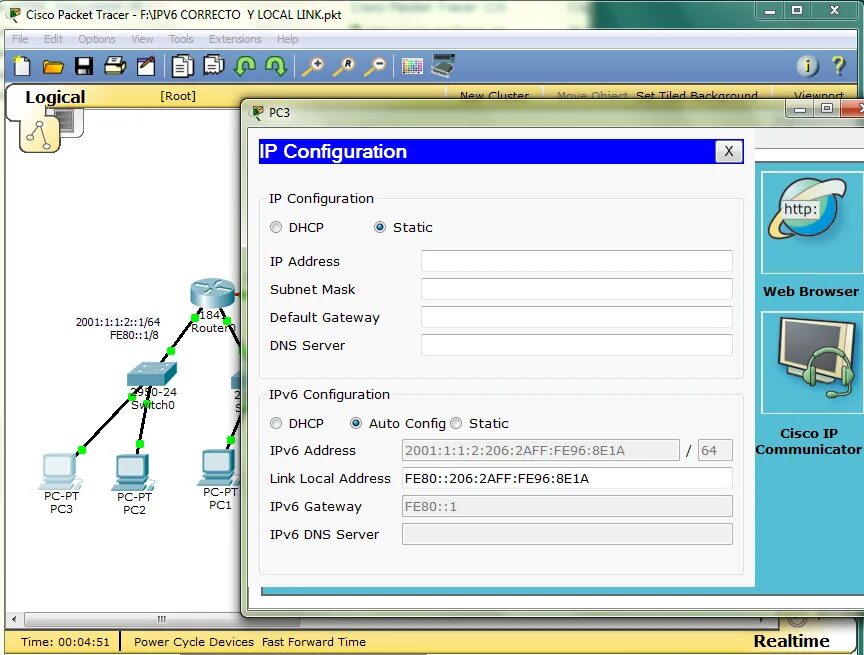Viewport: 864px width, 655px height.
Task: Click the horizontal scrollbar left arrow
Action: point(14,619)
